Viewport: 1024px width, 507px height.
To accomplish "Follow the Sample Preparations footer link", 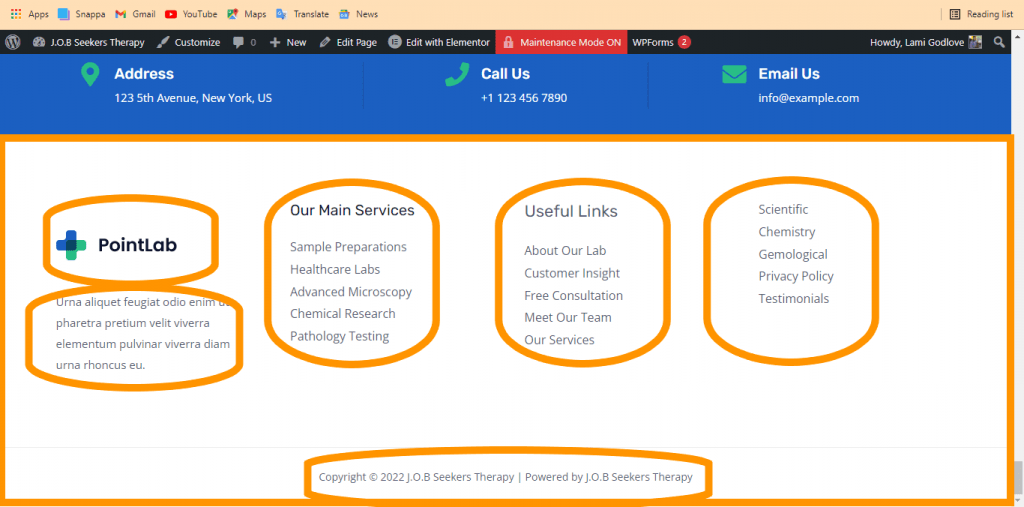I will 348,247.
